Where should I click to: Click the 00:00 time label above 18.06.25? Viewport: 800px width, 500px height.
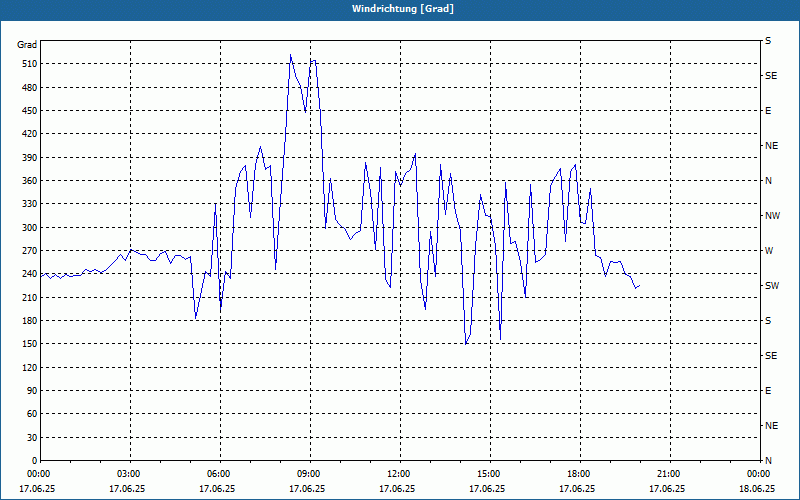(760, 473)
